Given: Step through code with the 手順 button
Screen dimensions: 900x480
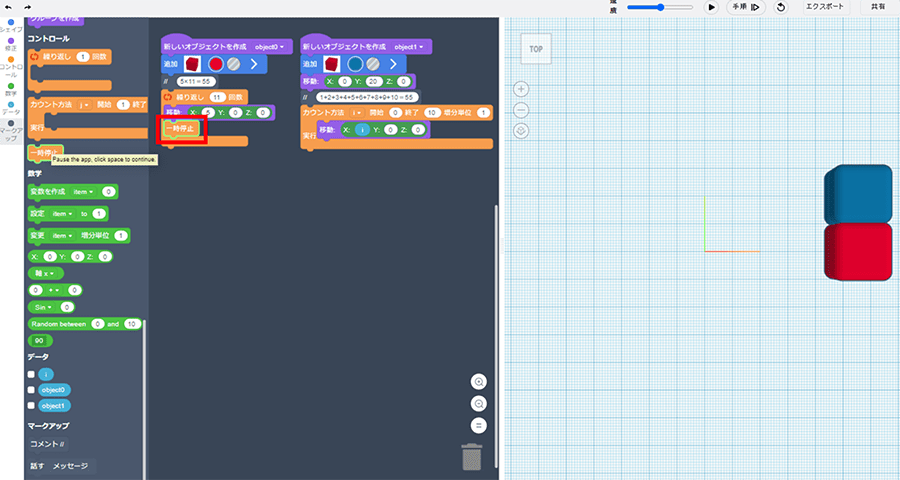Looking at the screenshot, I should (x=746, y=7).
